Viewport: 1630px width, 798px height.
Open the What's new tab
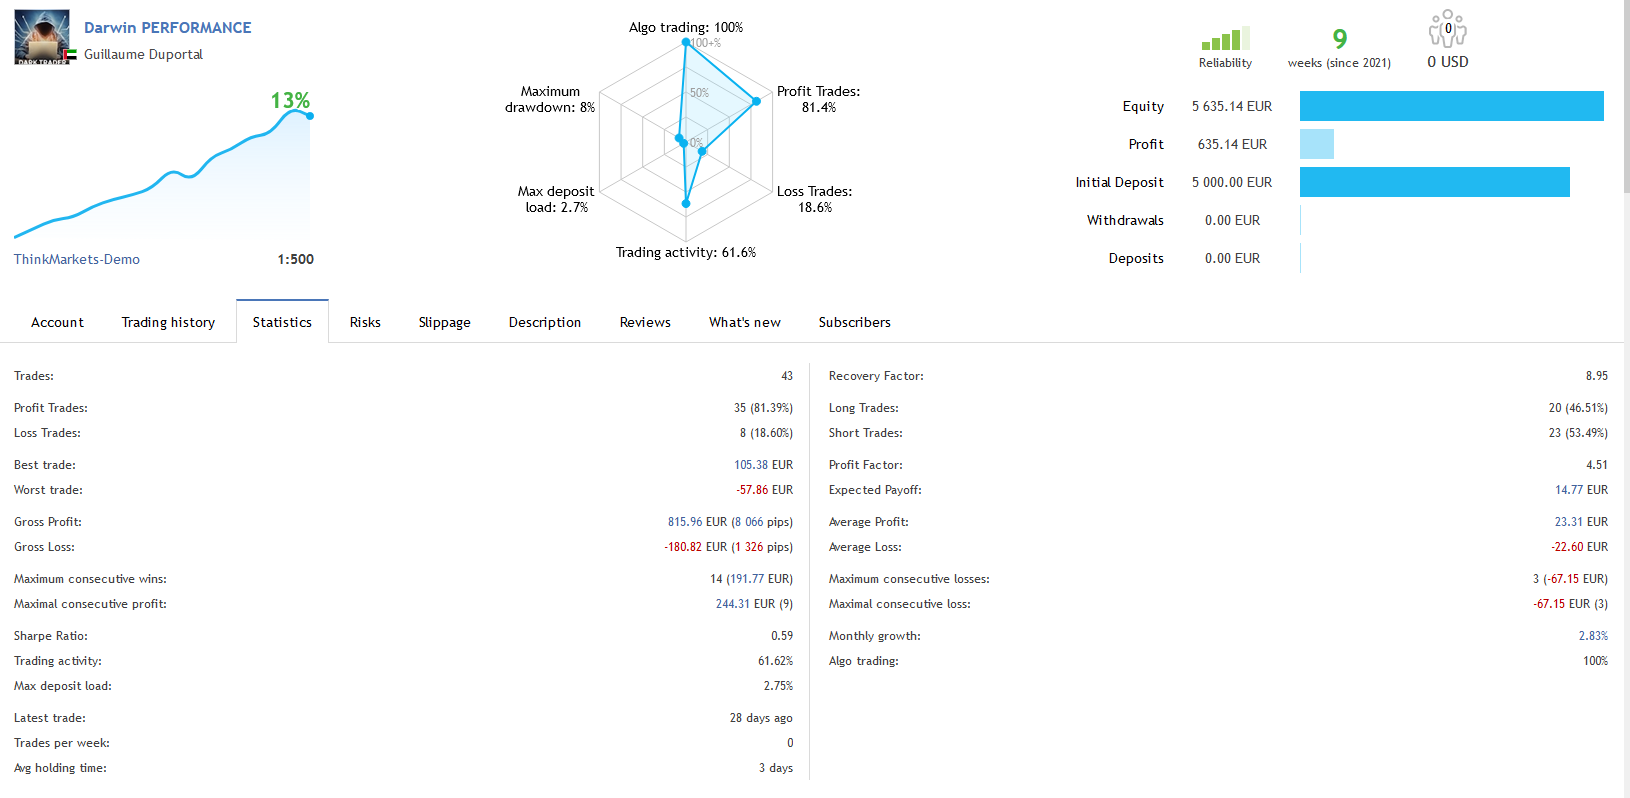tap(745, 322)
